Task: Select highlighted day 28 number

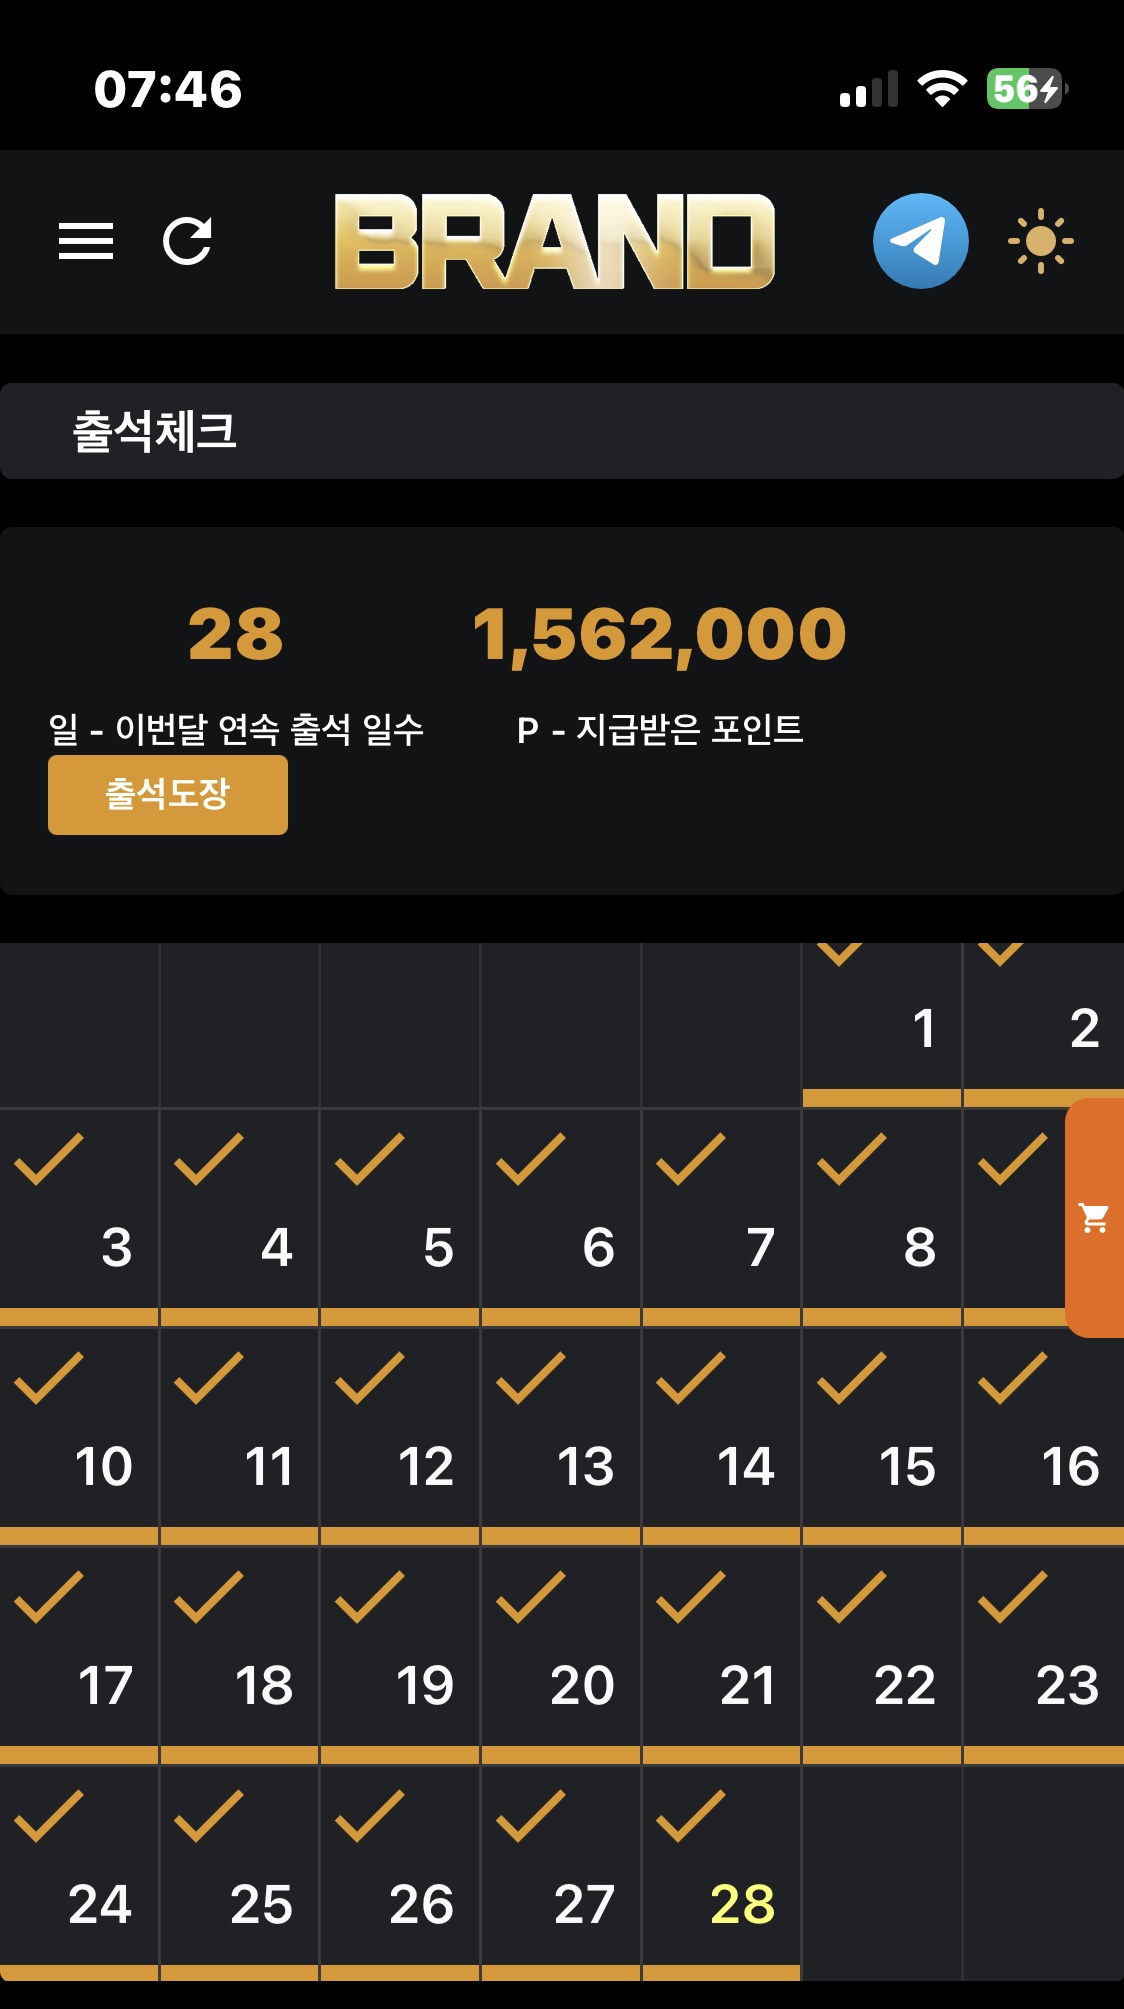Action: 742,1904
